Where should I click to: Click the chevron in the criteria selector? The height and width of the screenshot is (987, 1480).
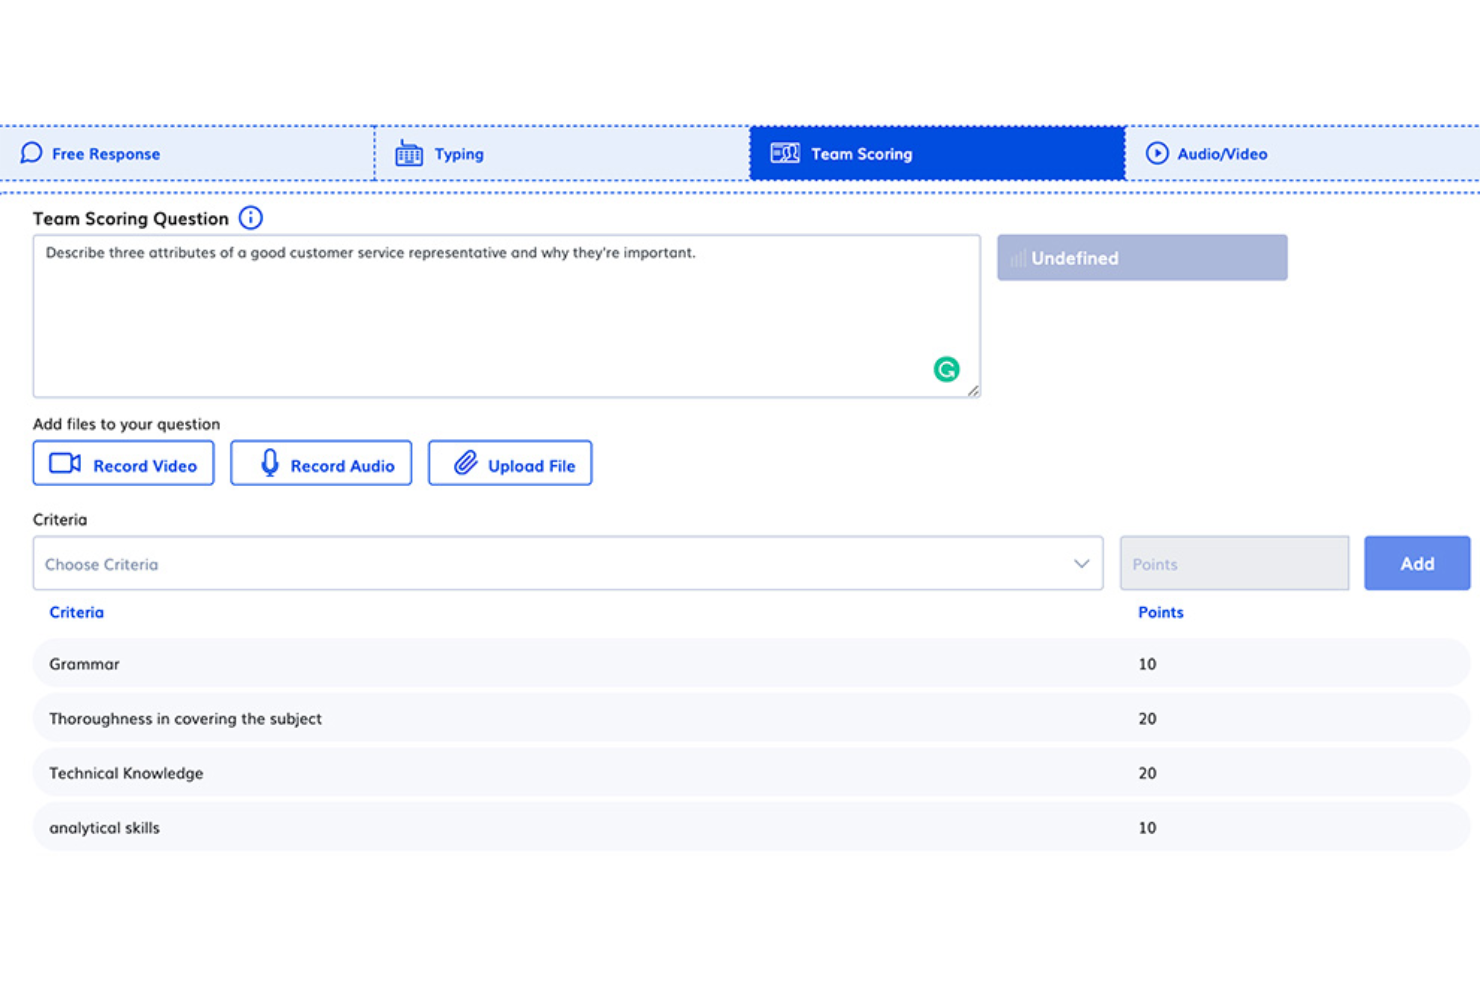tap(1081, 563)
